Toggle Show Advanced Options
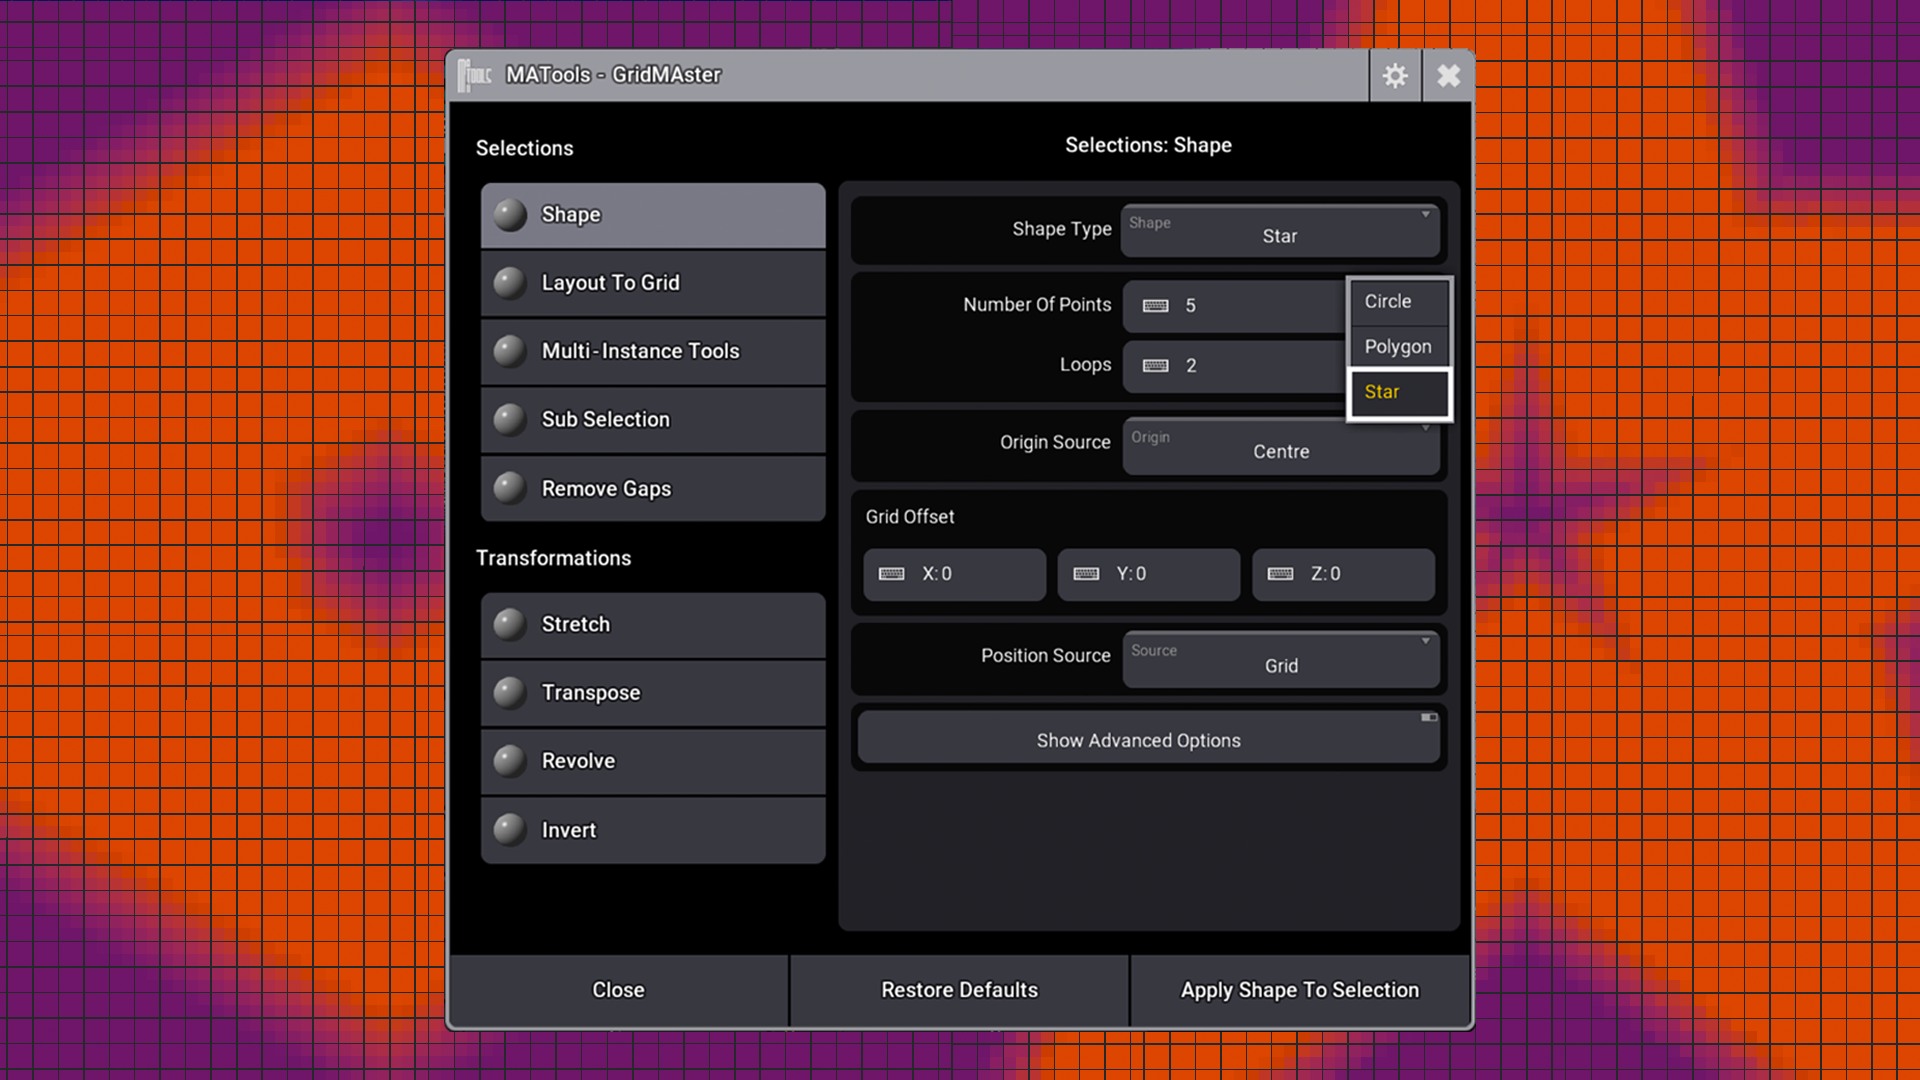 [1149, 738]
